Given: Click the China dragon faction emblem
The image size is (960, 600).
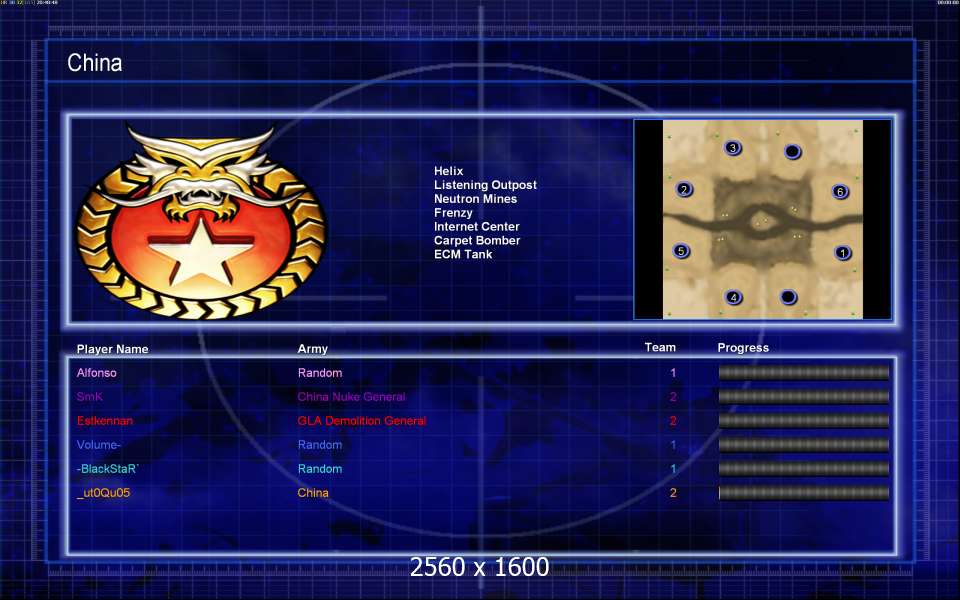Looking at the screenshot, I should point(201,221).
